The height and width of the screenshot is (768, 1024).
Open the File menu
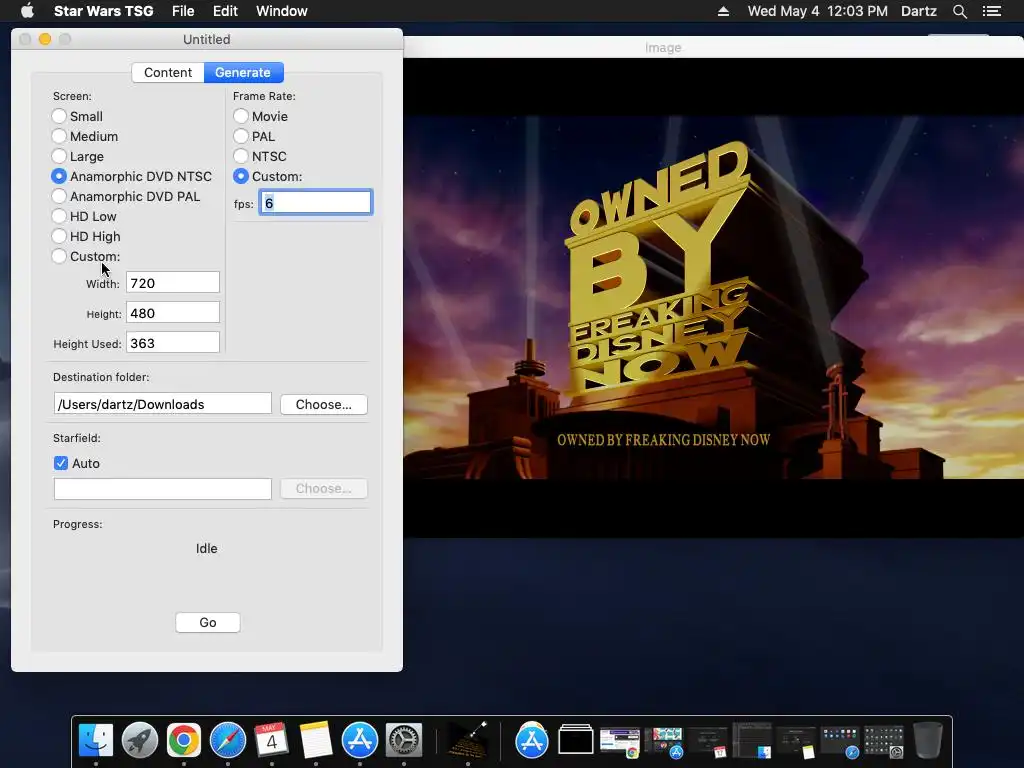click(x=183, y=11)
